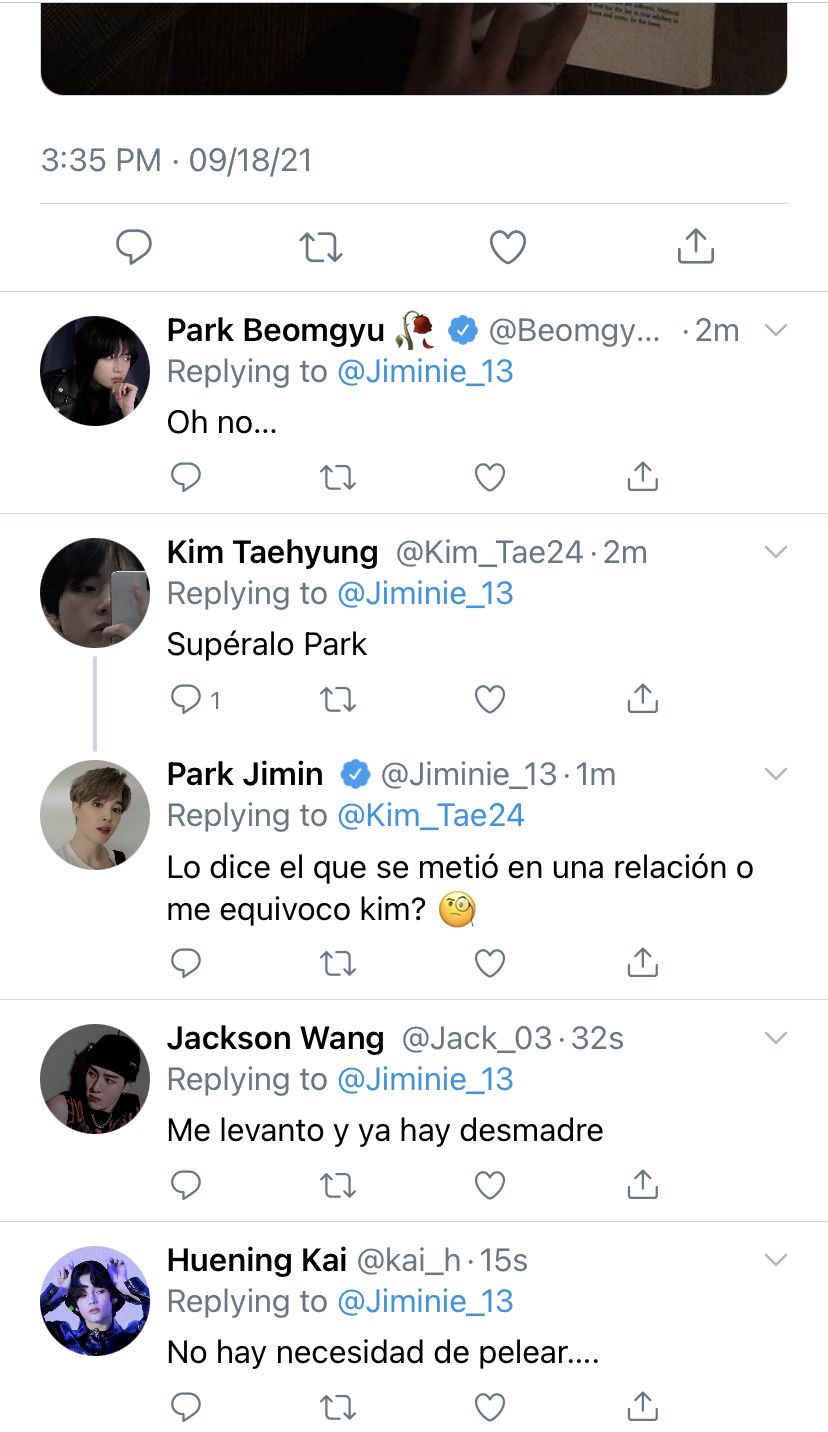Open Huening Kai's avatar
This screenshot has height=1432, width=828.
coord(95,1301)
